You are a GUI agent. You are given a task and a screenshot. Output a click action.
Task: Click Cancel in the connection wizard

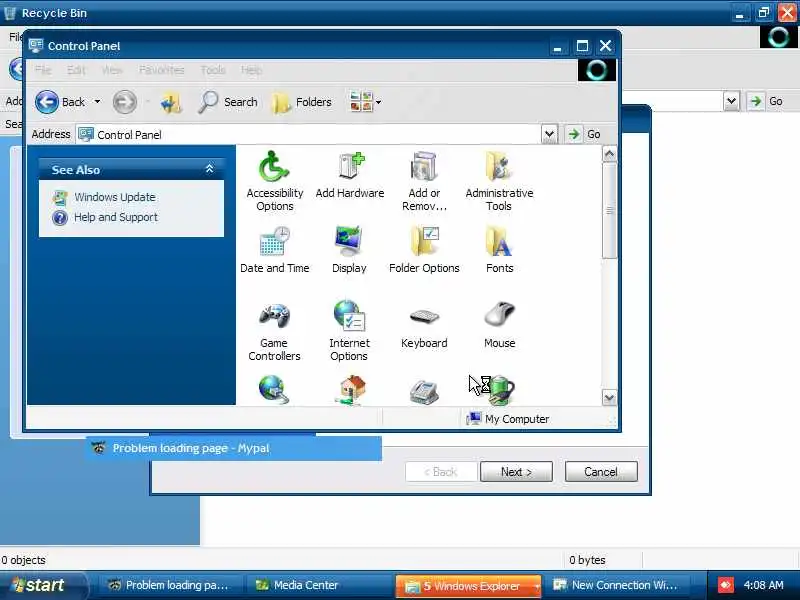coord(601,472)
